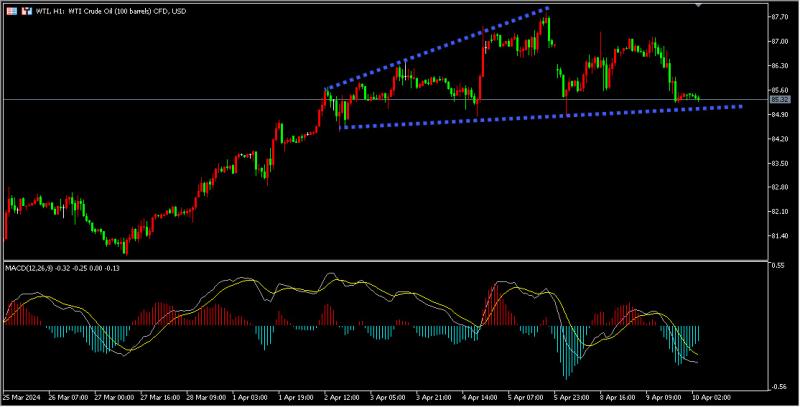Viewport: 800px width, 407px height.
Task: Click the '27 Mar 00:00' time axis label
Action: pyautogui.click(x=114, y=397)
